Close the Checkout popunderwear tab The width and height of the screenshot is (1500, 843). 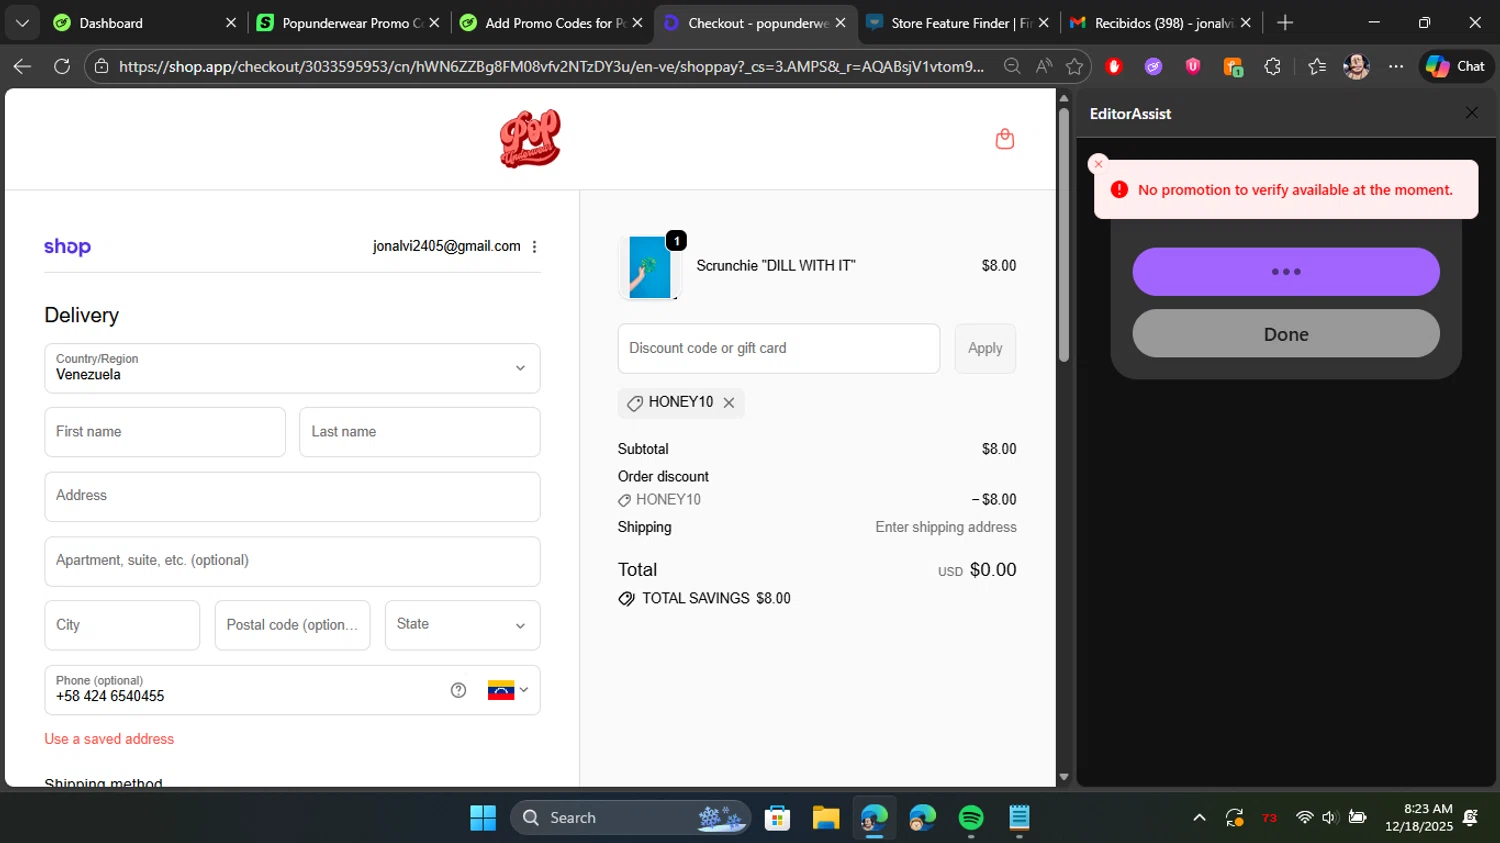tap(840, 23)
